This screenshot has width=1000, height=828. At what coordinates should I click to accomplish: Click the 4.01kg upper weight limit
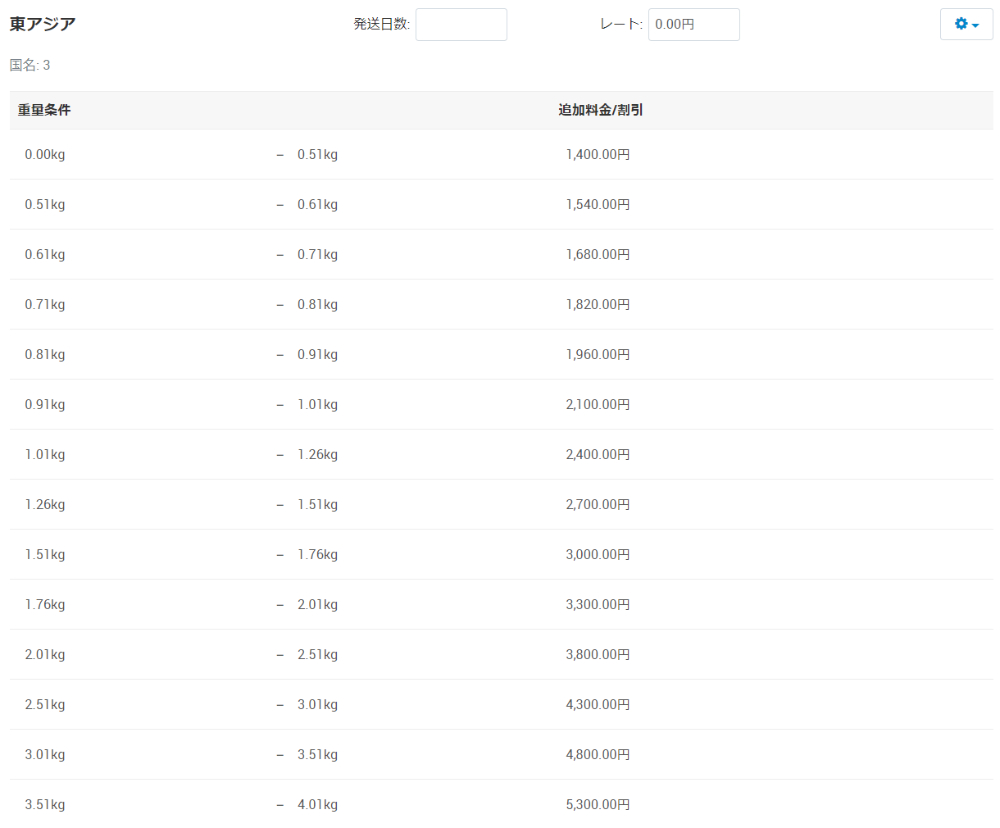click(x=318, y=804)
